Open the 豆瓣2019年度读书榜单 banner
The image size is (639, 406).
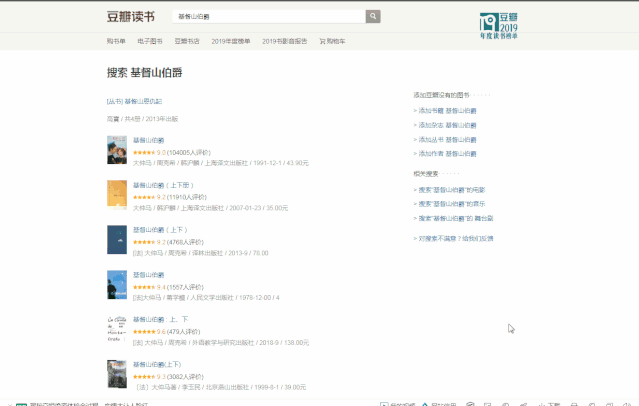498,25
